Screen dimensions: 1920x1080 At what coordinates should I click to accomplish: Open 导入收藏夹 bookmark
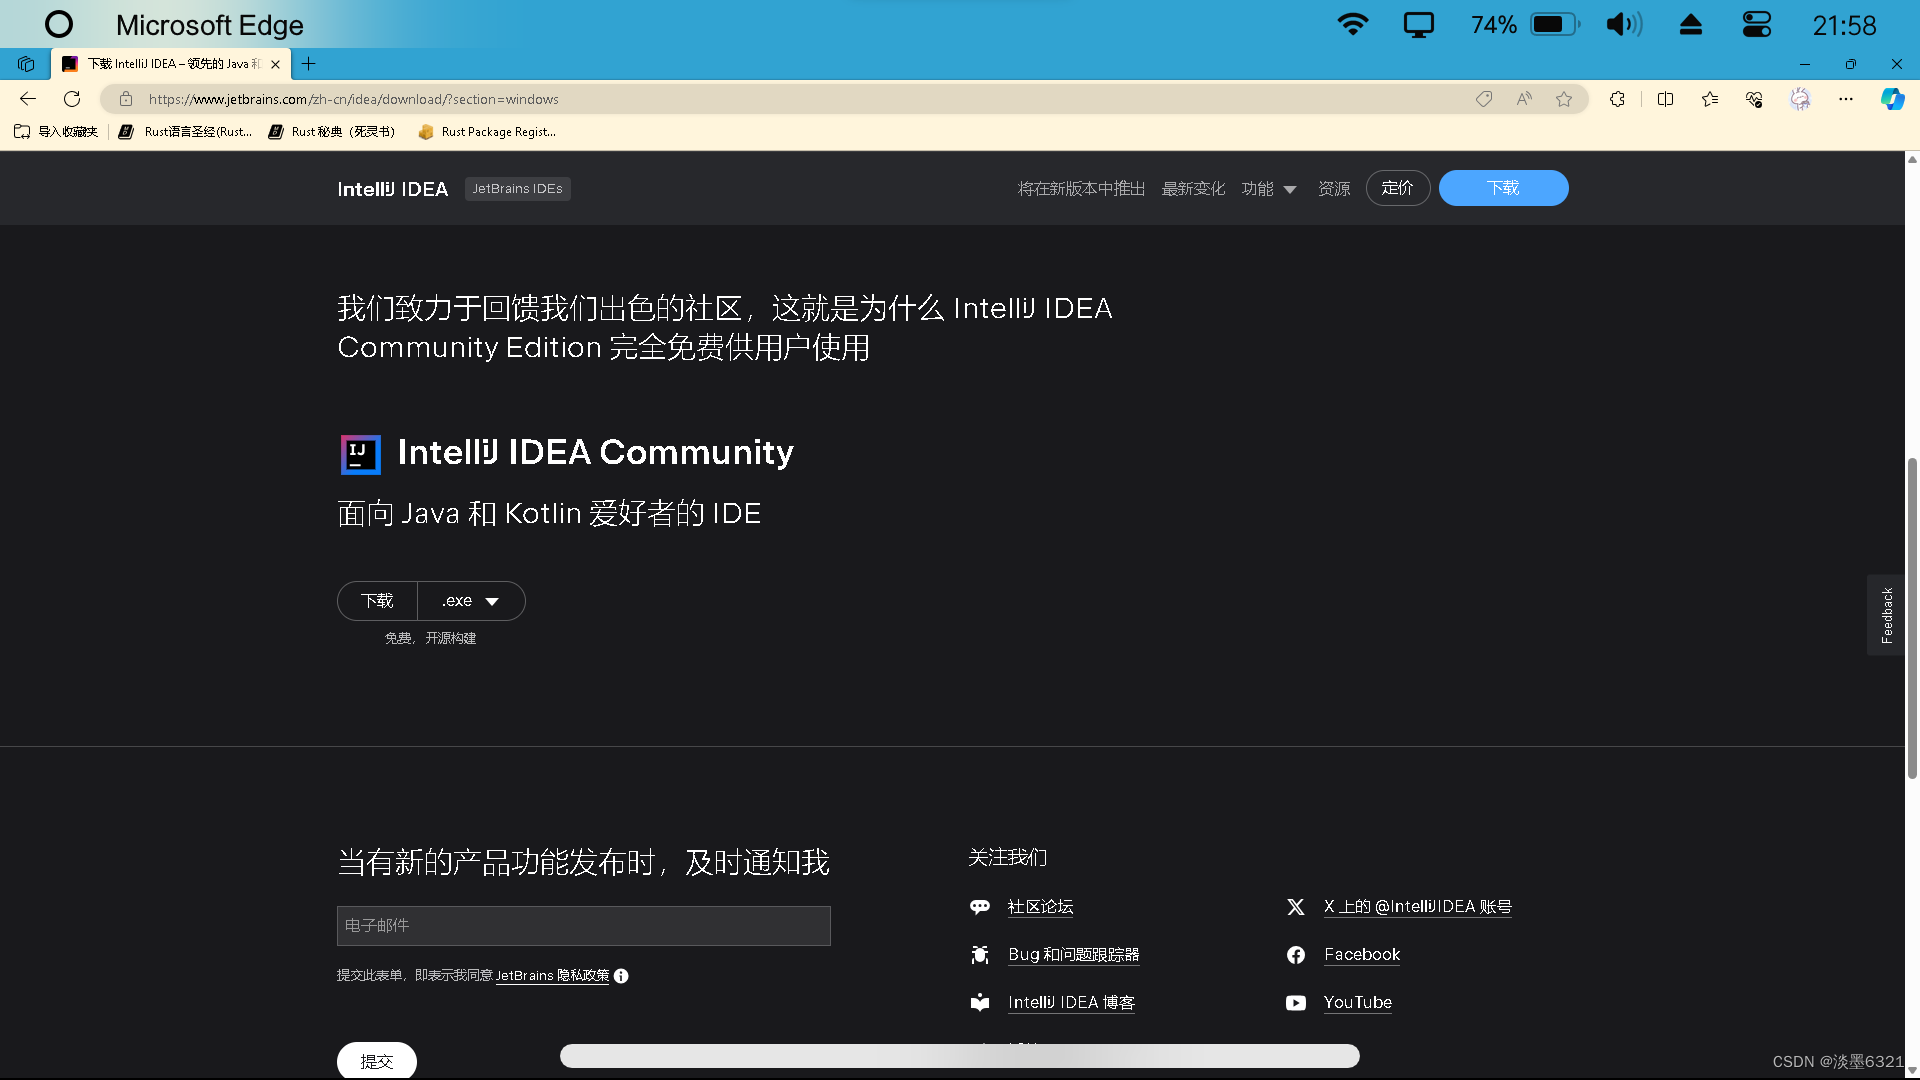coord(56,132)
